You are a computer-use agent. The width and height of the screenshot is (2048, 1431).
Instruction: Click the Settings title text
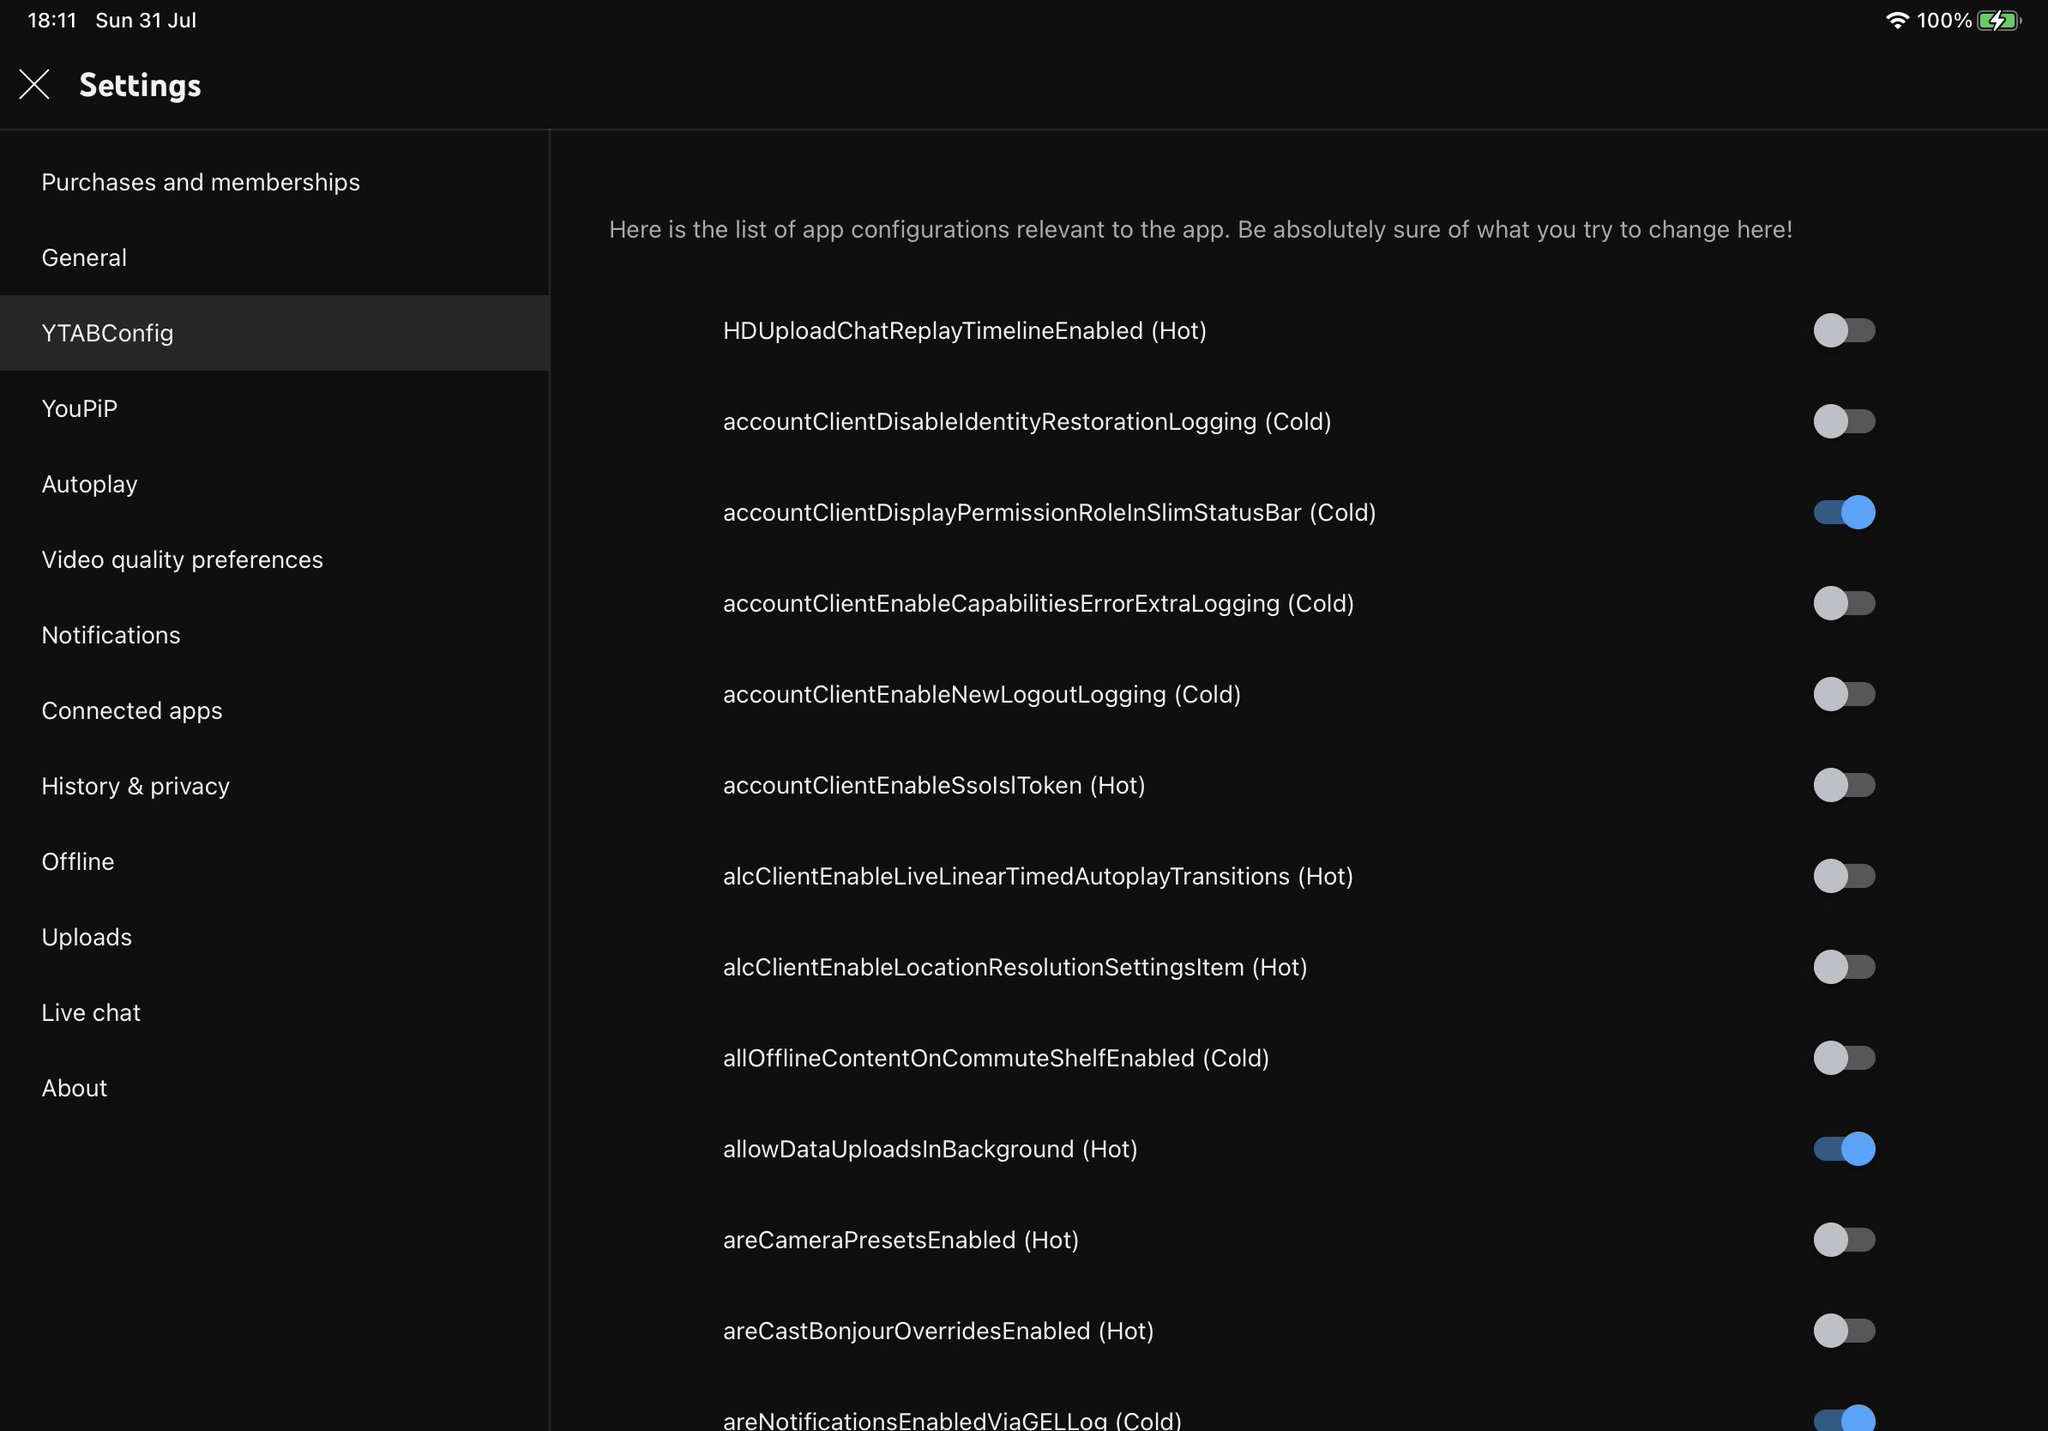140,86
